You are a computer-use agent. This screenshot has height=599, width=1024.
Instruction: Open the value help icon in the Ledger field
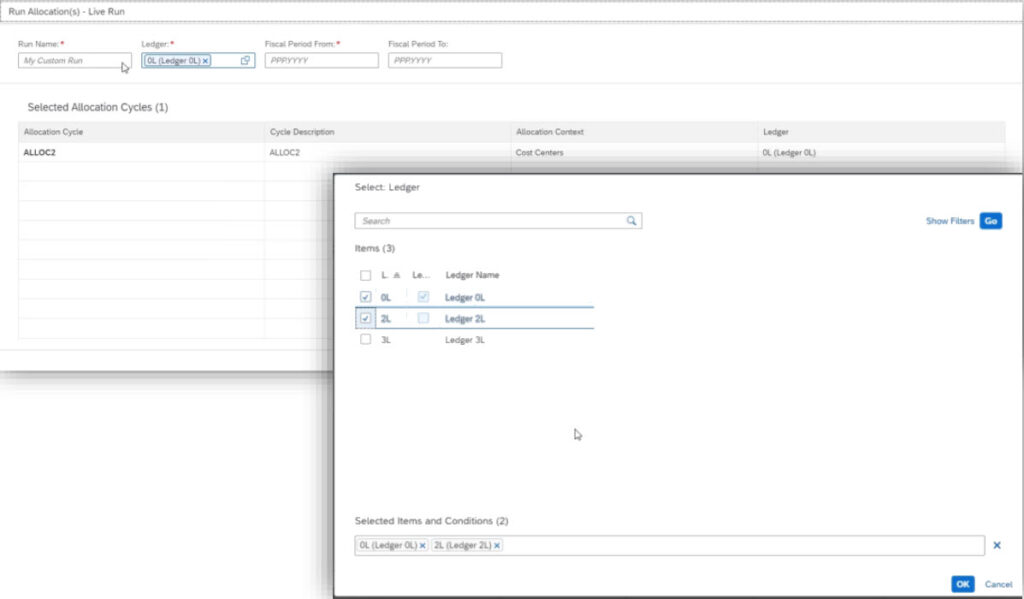click(x=245, y=61)
